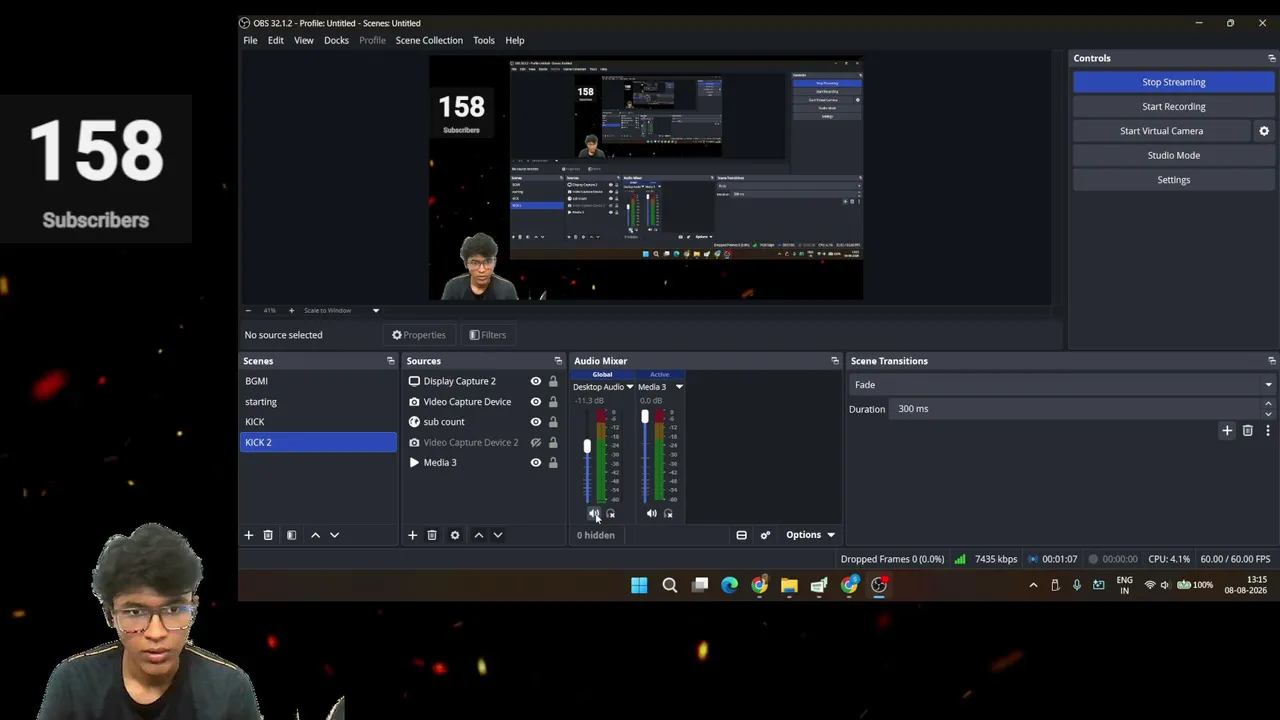
Task: Undock the Sources panel
Action: tap(558, 361)
